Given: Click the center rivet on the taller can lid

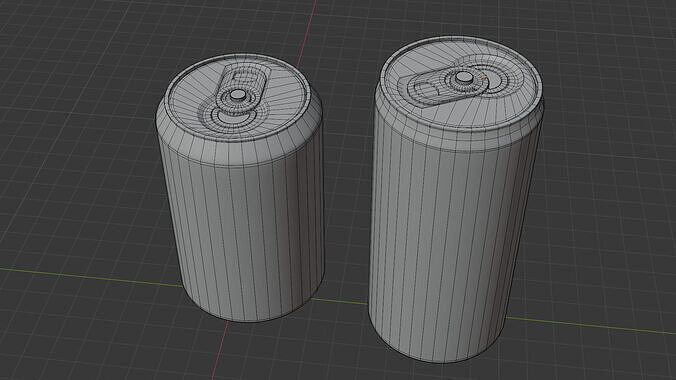Looking at the screenshot, I should (x=464, y=77).
